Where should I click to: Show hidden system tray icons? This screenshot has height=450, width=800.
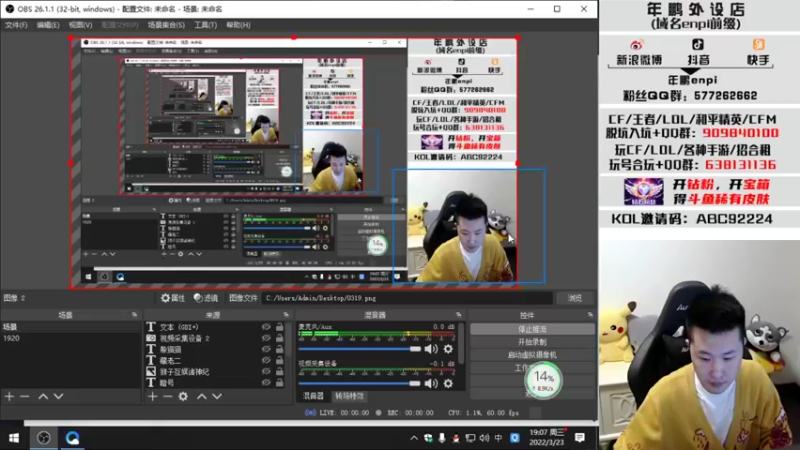click(414, 438)
